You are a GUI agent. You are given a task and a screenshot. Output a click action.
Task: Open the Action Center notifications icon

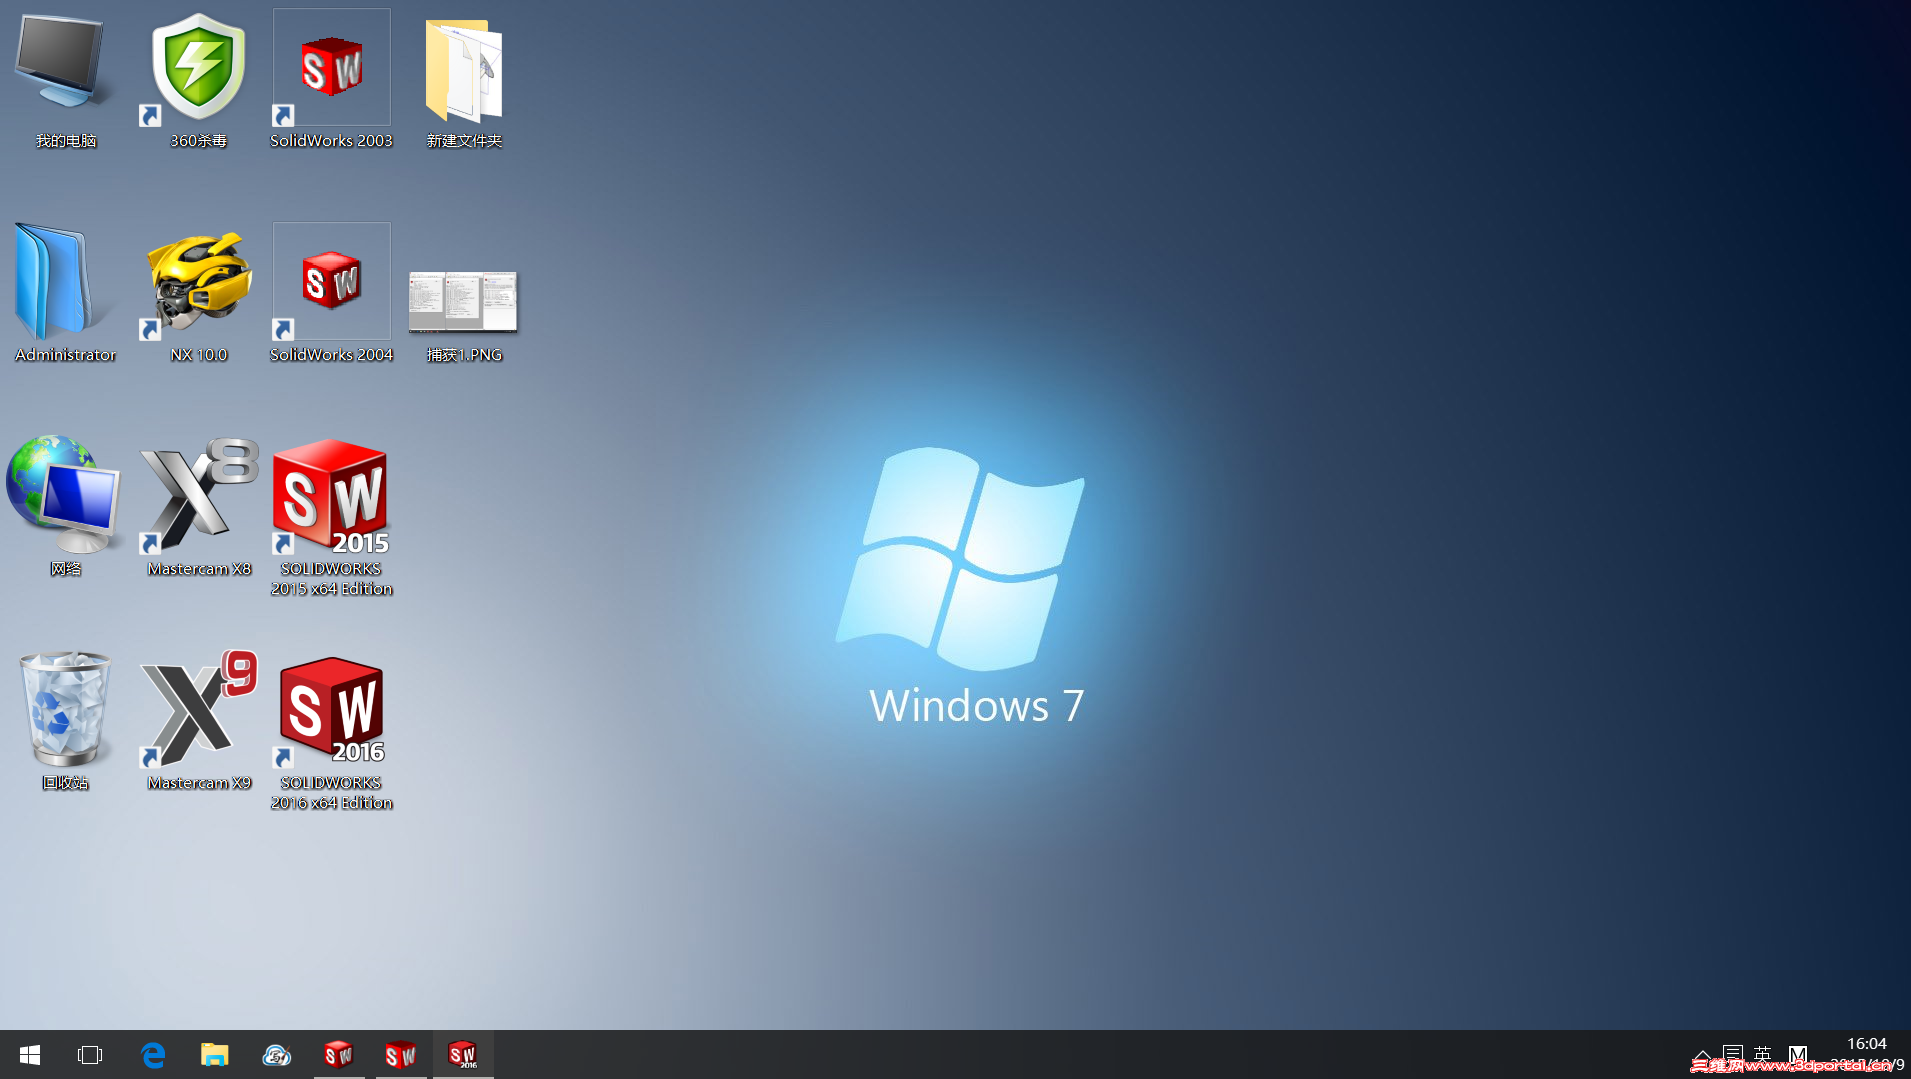click(x=1733, y=1054)
